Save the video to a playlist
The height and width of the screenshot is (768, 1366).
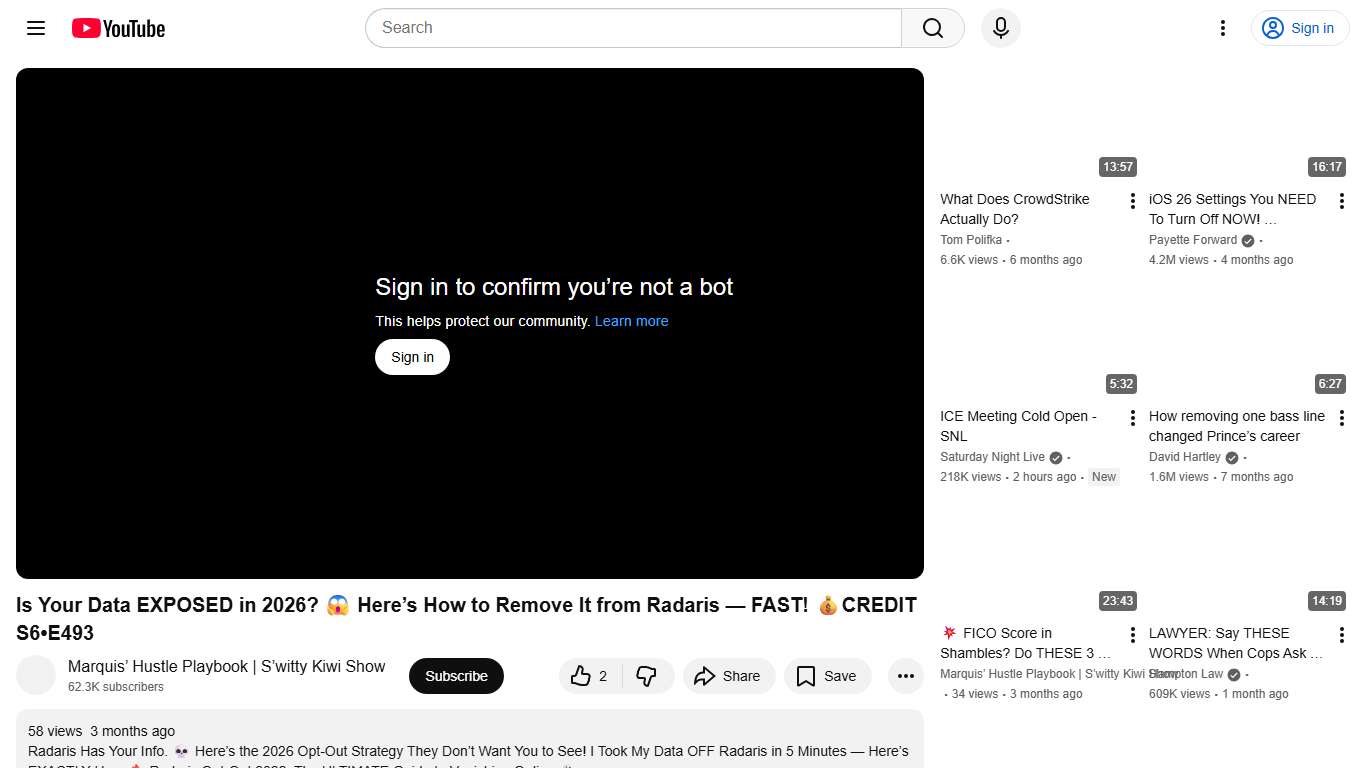[827, 676]
